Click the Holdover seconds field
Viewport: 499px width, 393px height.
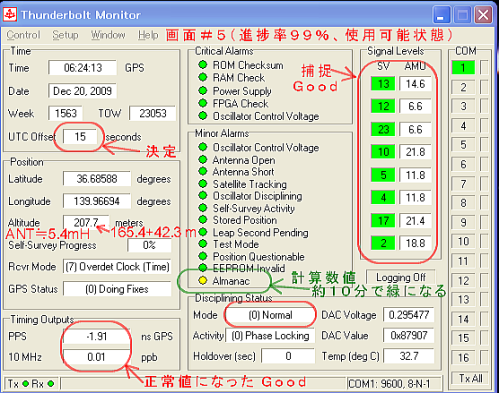(288, 356)
